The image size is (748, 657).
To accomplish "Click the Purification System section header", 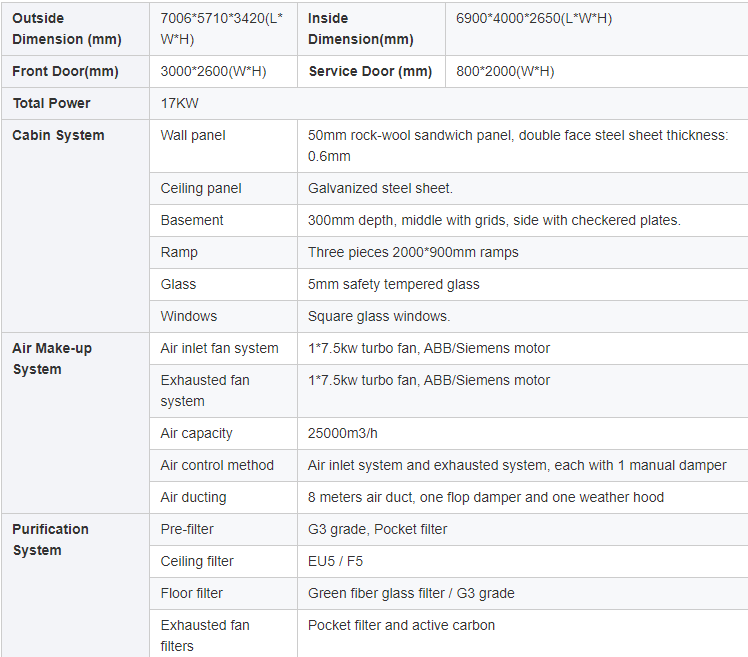I will coord(50,539).
